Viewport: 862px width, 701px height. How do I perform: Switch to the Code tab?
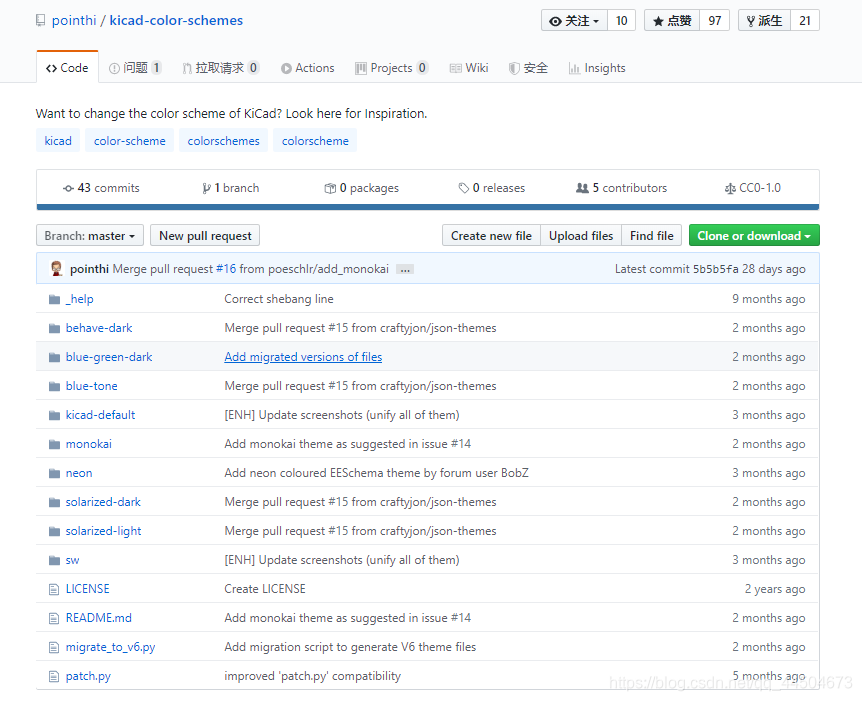(67, 68)
